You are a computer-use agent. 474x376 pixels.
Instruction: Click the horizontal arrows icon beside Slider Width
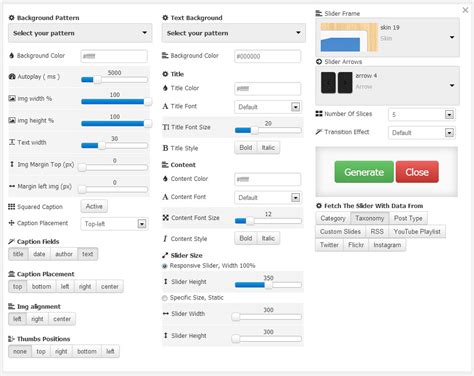point(166,313)
